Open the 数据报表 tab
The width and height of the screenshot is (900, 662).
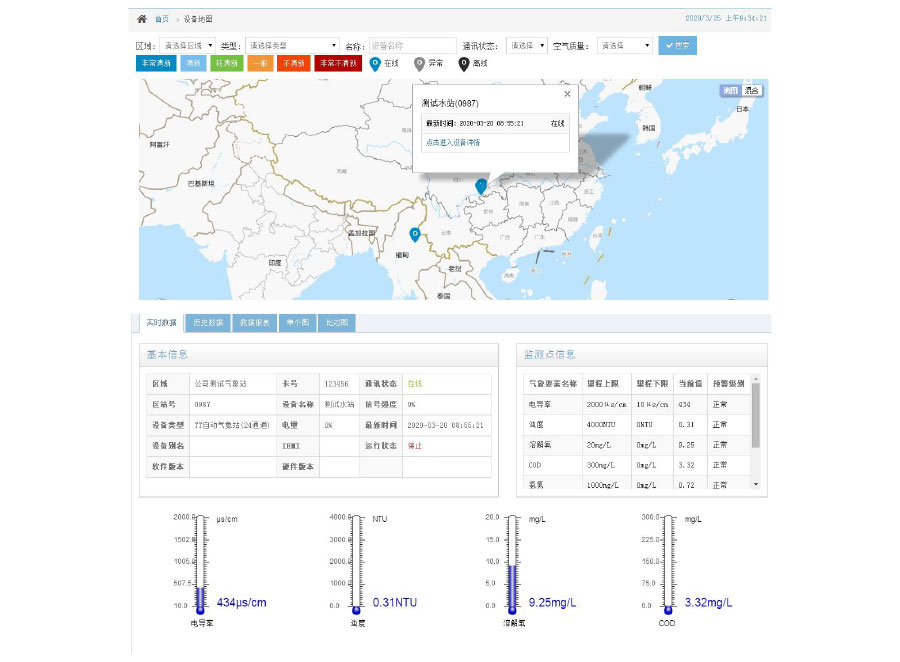pos(254,323)
